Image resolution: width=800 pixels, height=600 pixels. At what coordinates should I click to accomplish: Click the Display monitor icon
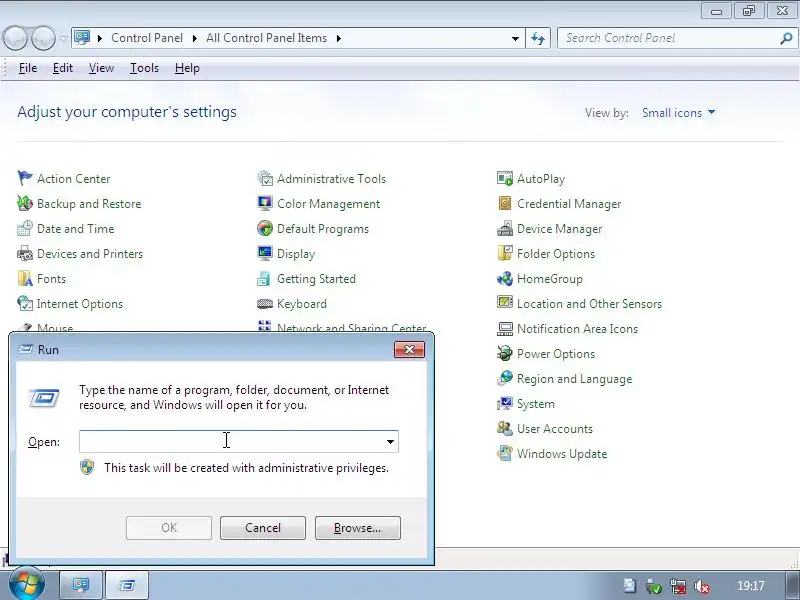pyautogui.click(x=265, y=253)
